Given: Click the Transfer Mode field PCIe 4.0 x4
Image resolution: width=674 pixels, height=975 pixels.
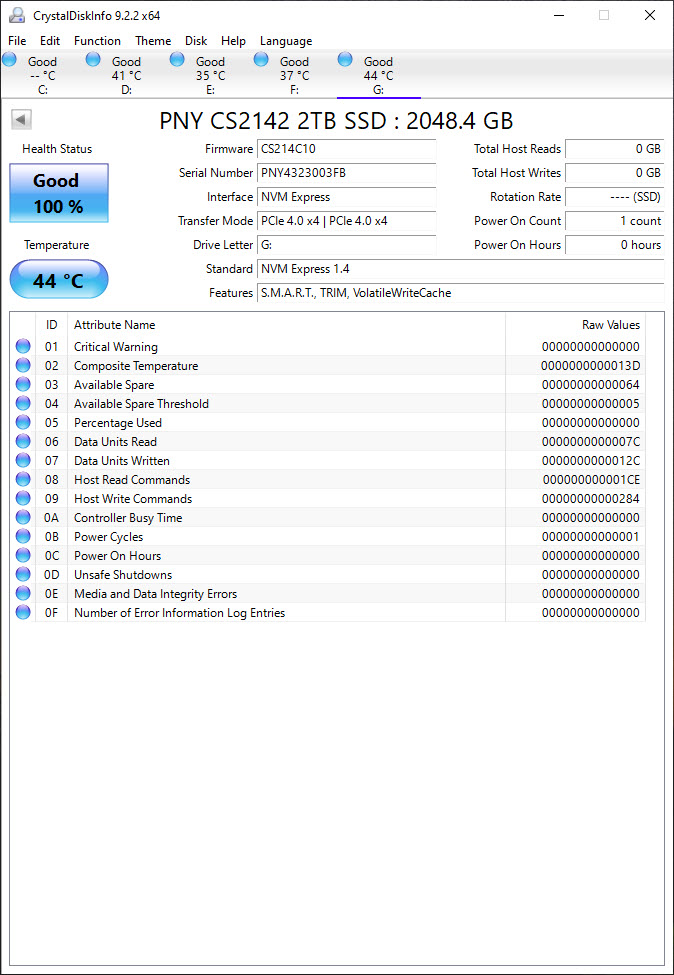Looking at the screenshot, I should coord(346,221).
